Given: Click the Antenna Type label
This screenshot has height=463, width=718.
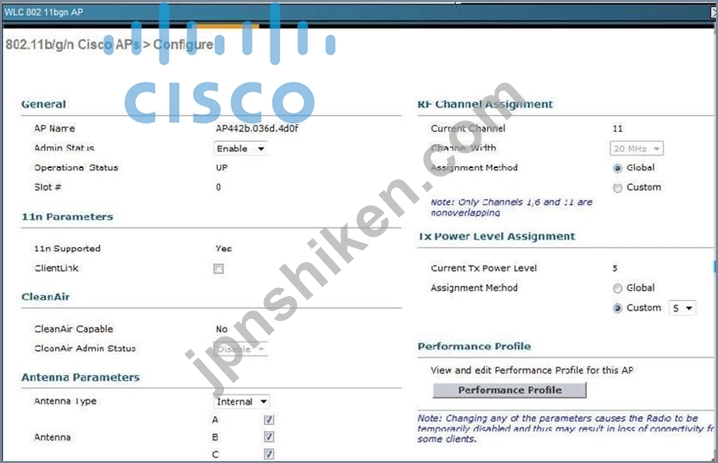Looking at the screenshot, I should tap(65, 401).
